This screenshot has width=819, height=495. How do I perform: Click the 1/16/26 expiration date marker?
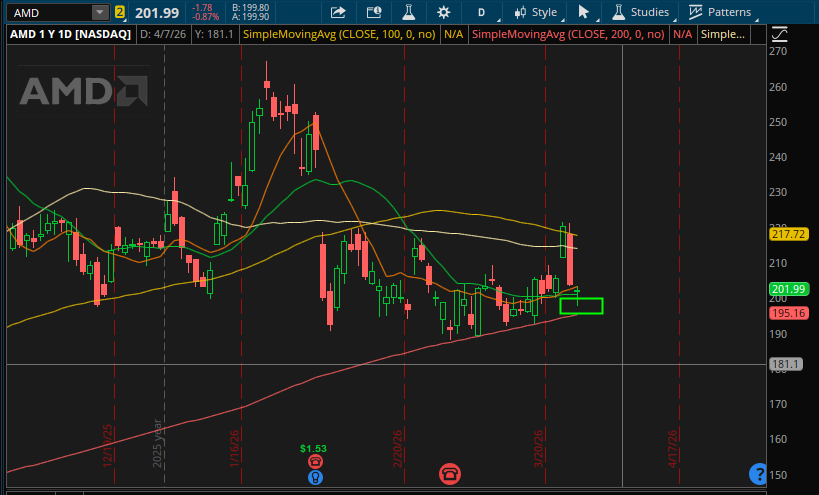click(x=234, y=449)
